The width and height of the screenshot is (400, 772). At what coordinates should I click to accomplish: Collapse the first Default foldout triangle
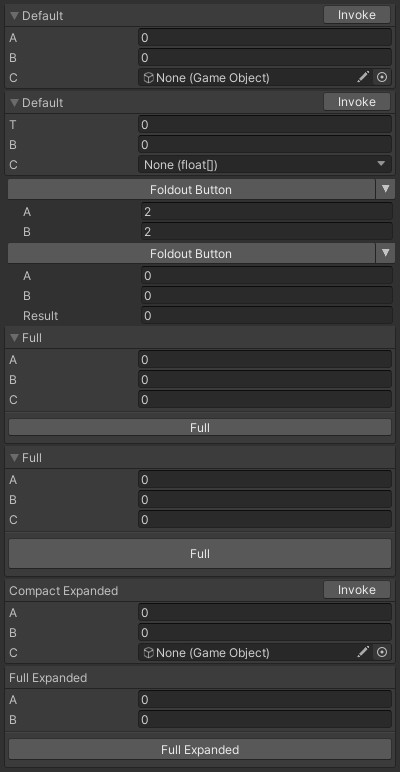(14, 16)
